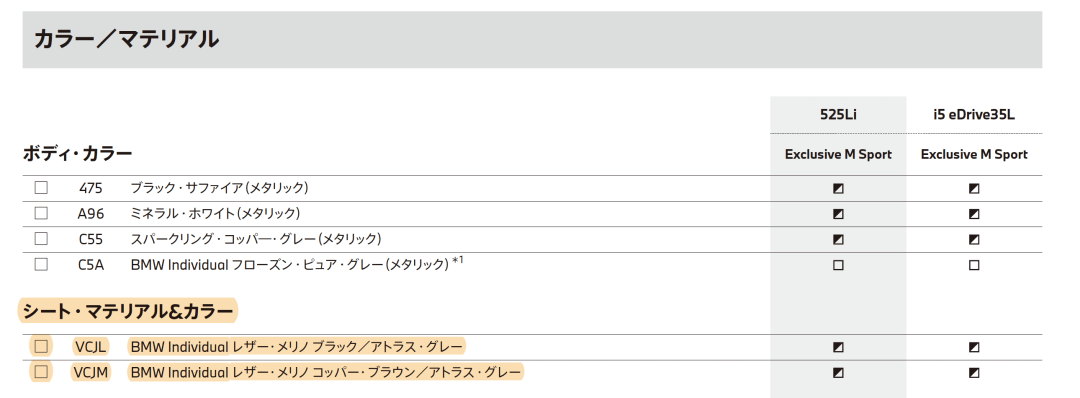Viewport: 1080px width, 398px height.
Task: Click the 525Li availability icon for A96
Action: pyautogui.click(x=838, y=213)
